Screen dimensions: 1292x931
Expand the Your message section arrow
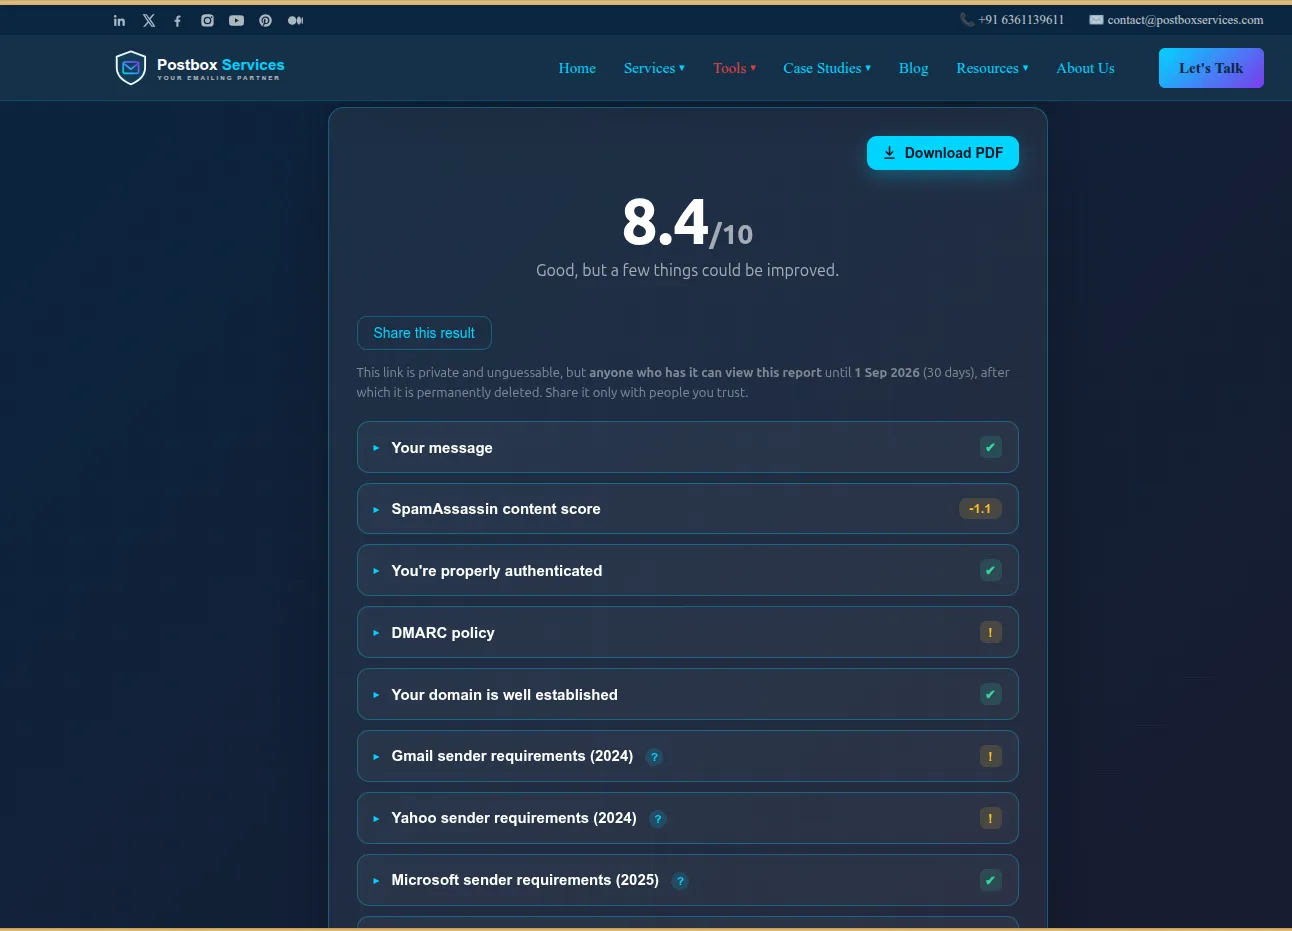click(x=376, y=448)
